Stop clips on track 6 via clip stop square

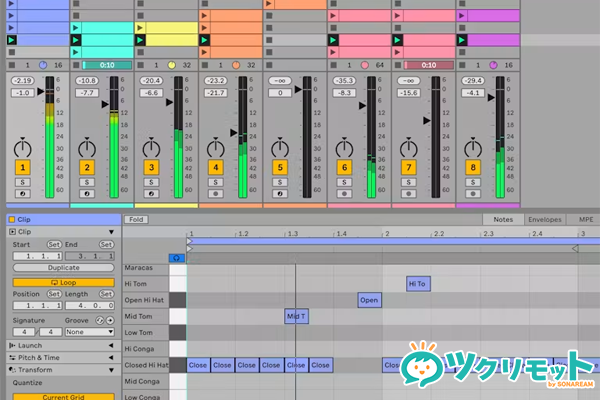[333, 65]
